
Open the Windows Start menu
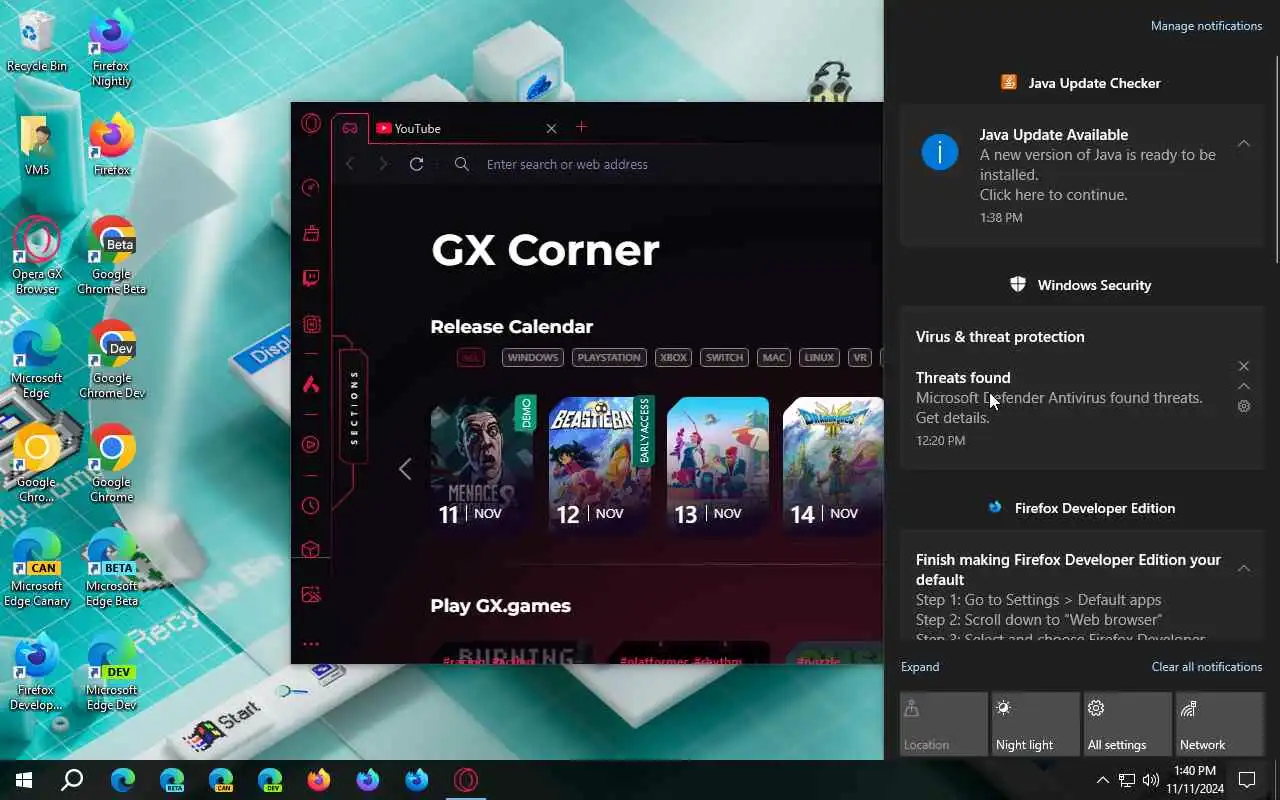click(x=24, y=780)
